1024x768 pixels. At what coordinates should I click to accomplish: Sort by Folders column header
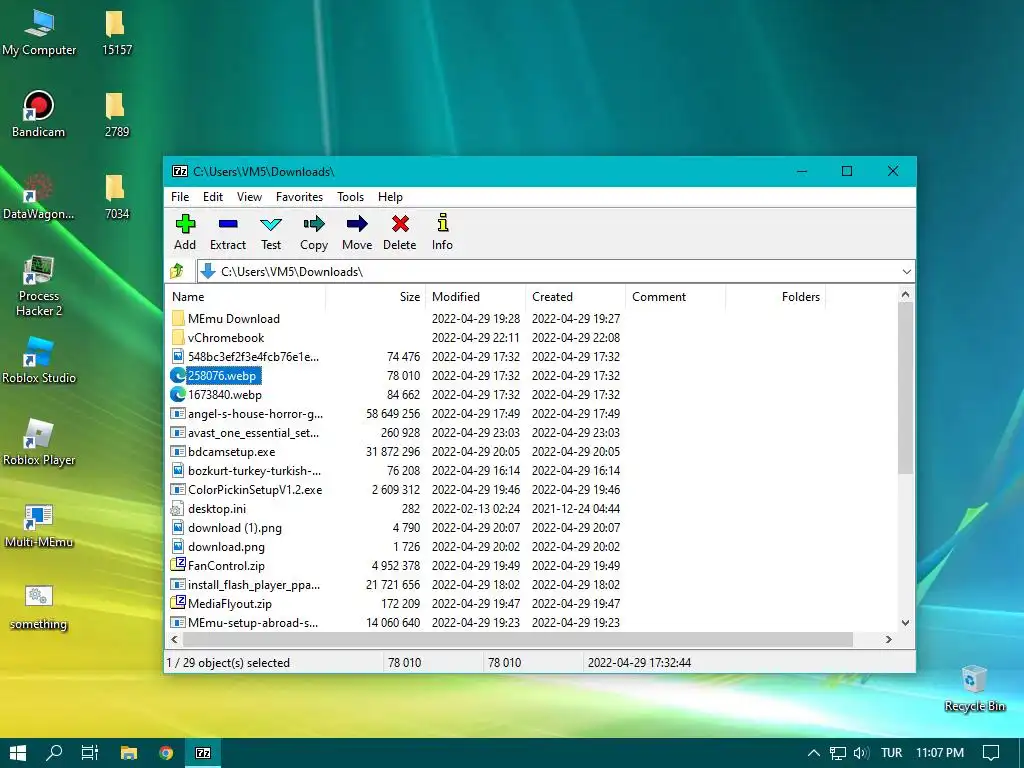click(775, 296)
